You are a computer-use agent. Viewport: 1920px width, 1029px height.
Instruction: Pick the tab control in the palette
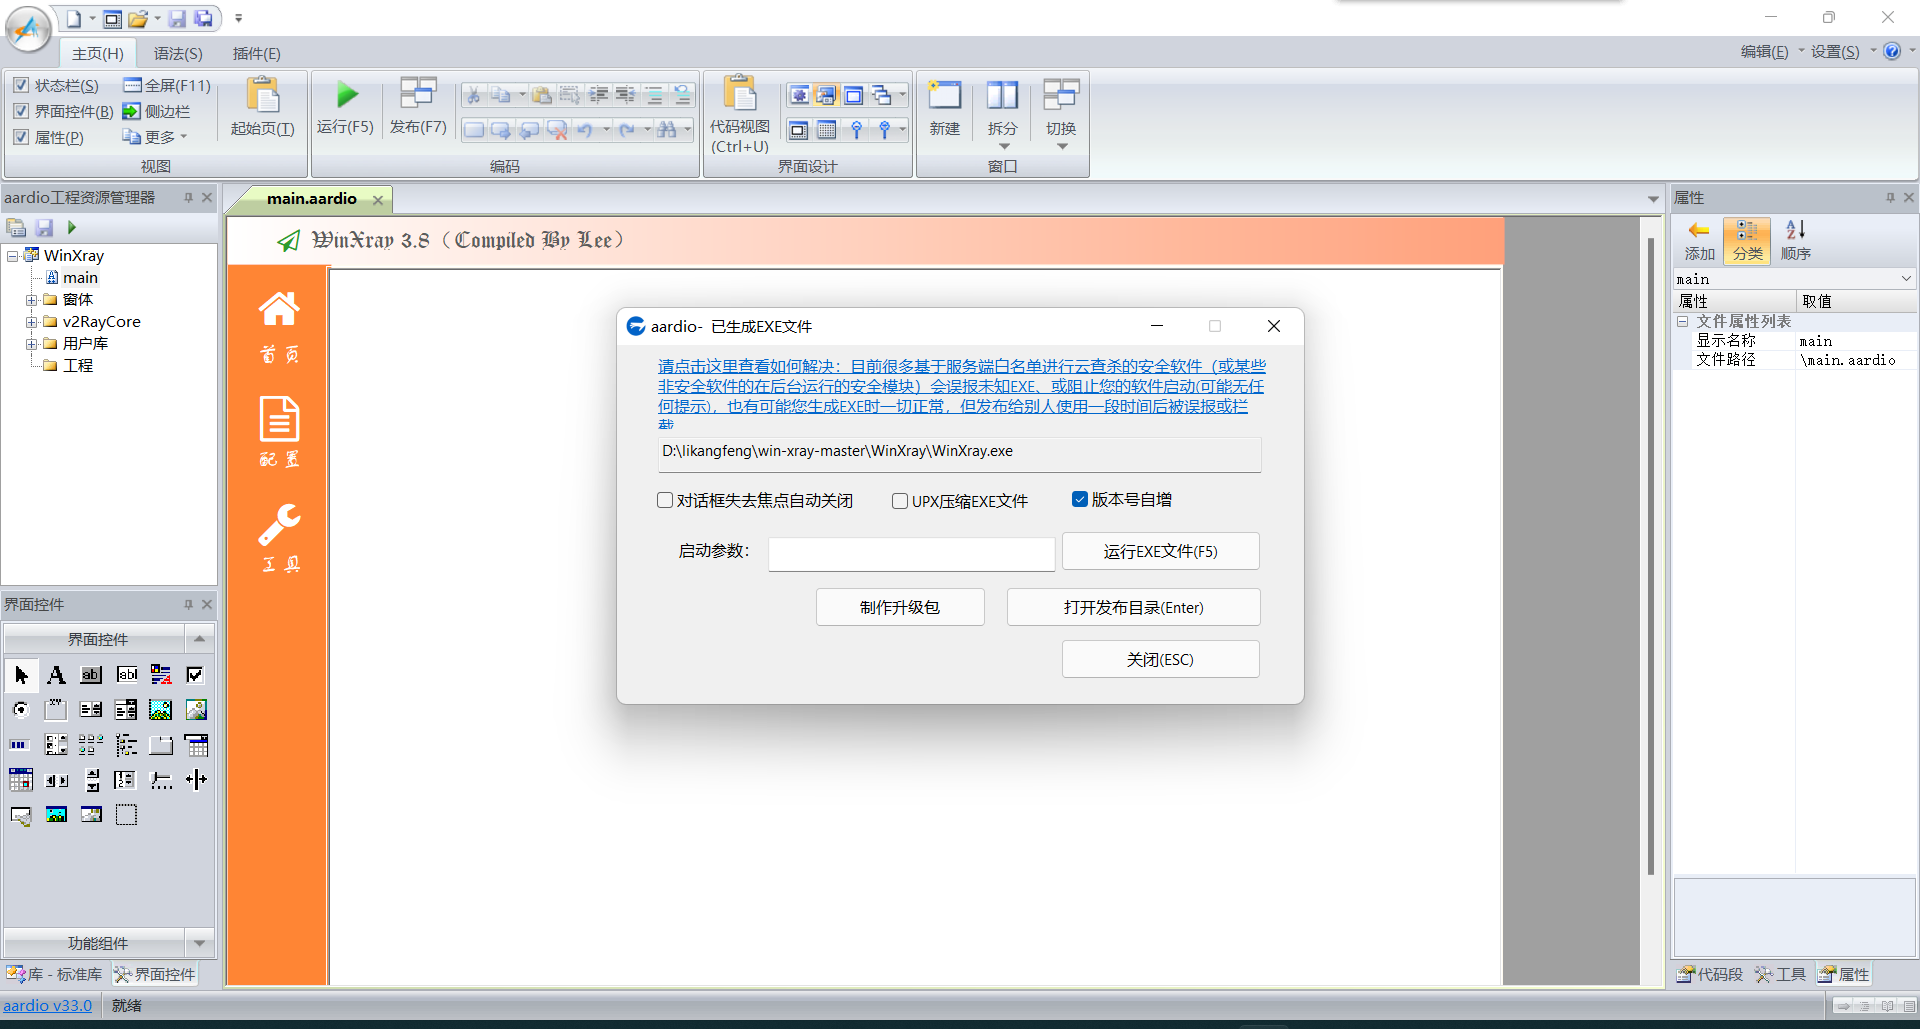click(x=161, y=745)
